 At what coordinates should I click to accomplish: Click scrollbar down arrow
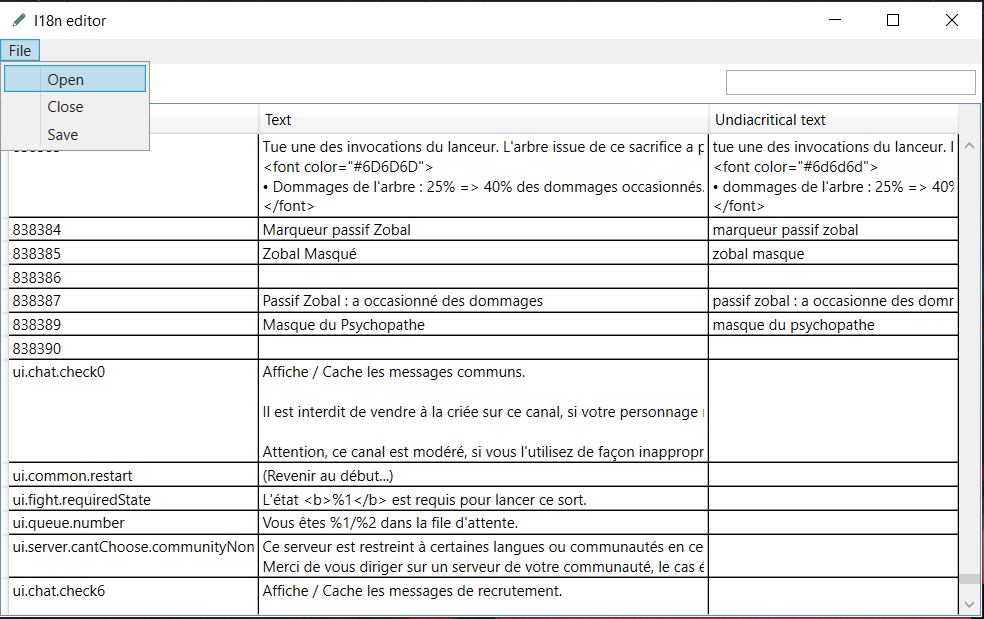tap(969, 605)
